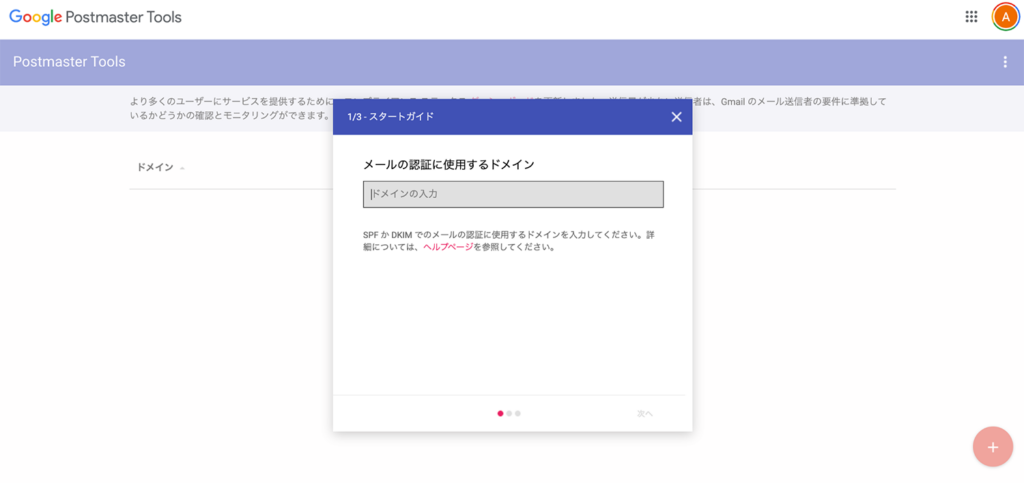Select the second step indicator dot

(x=509, y=413)
